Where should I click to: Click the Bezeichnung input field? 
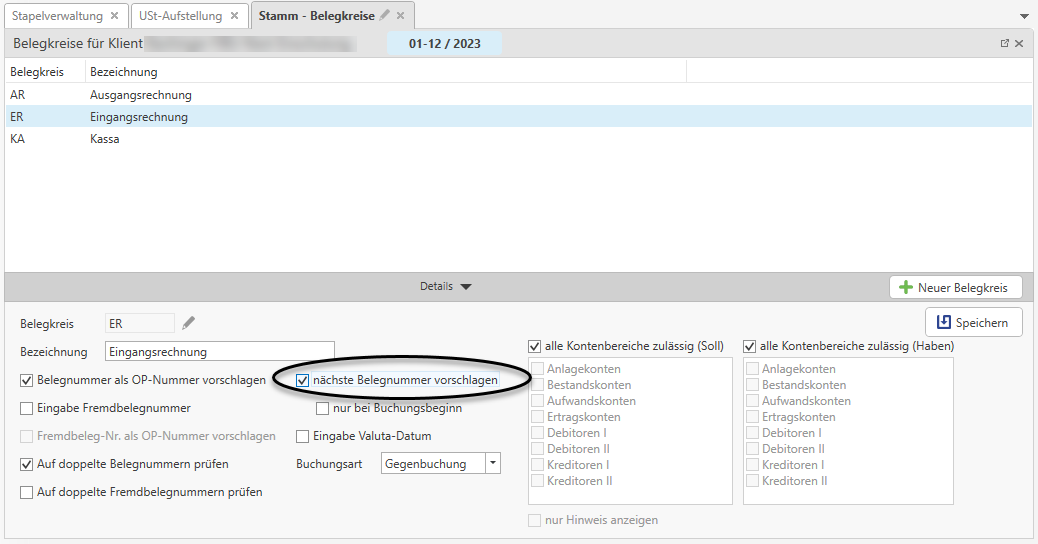click(219, 352)
